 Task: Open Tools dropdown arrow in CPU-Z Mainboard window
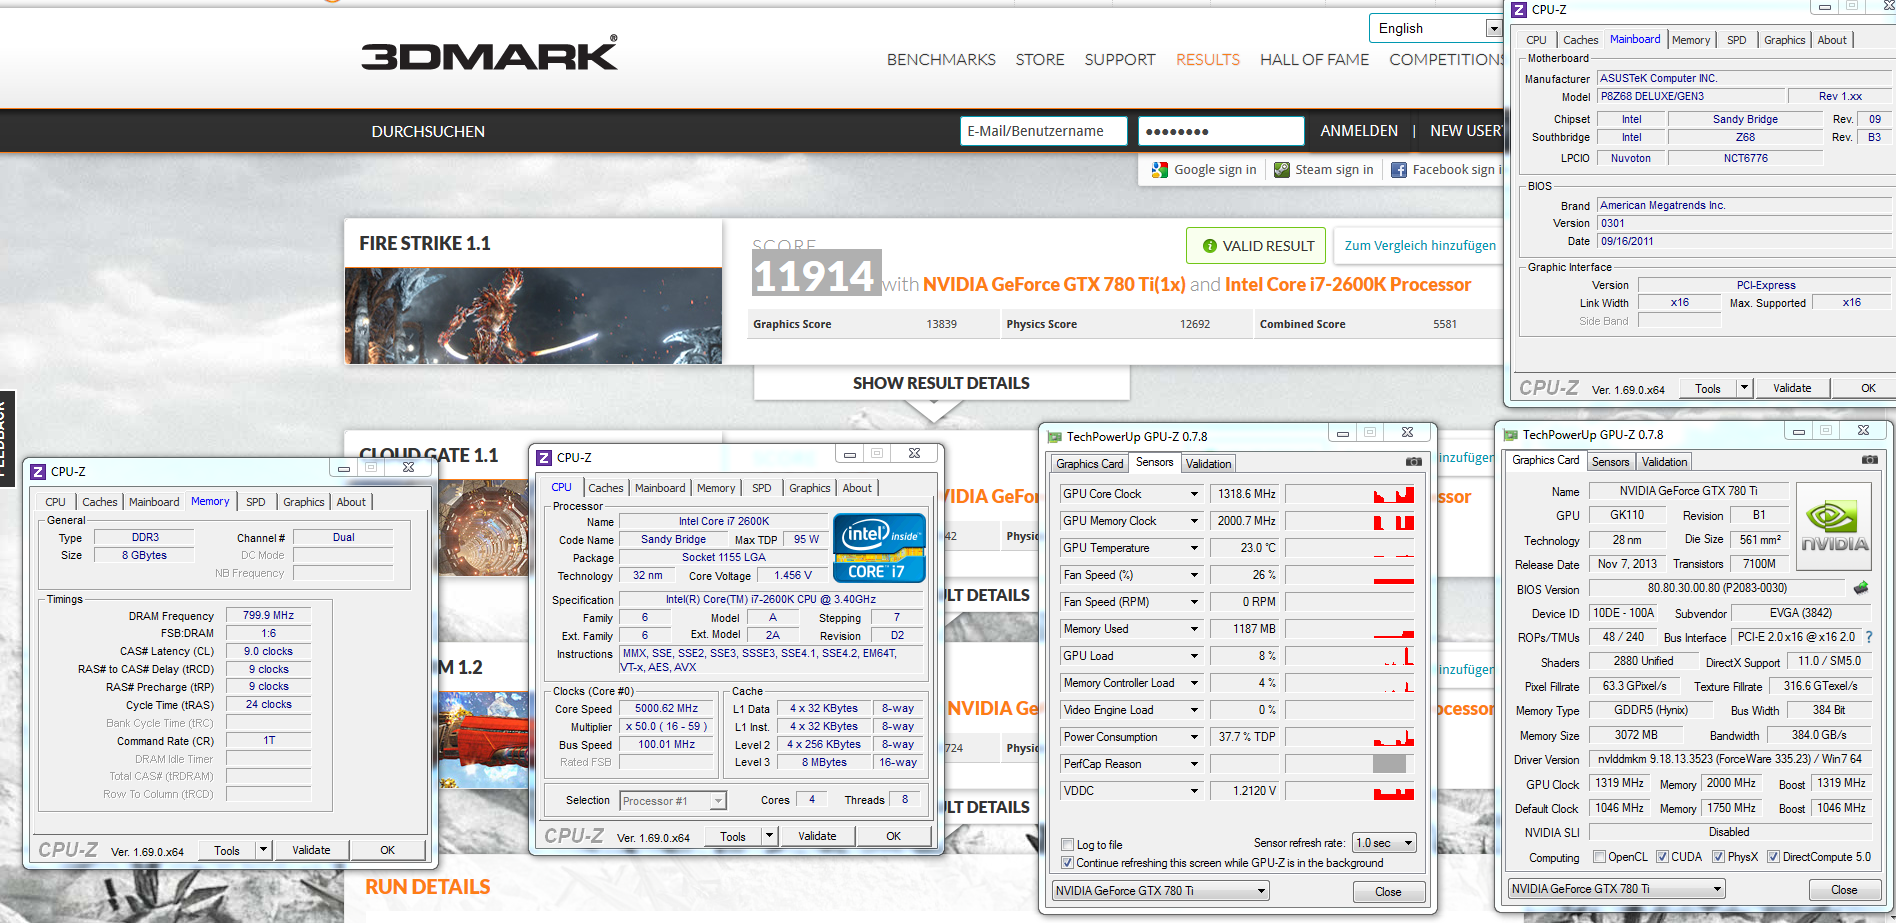1744,388
